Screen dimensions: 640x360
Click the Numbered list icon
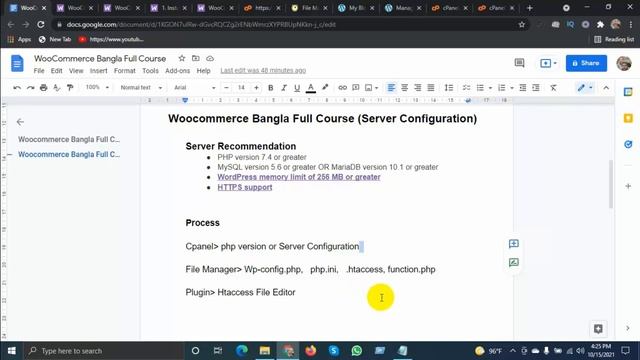pos(502,88)
